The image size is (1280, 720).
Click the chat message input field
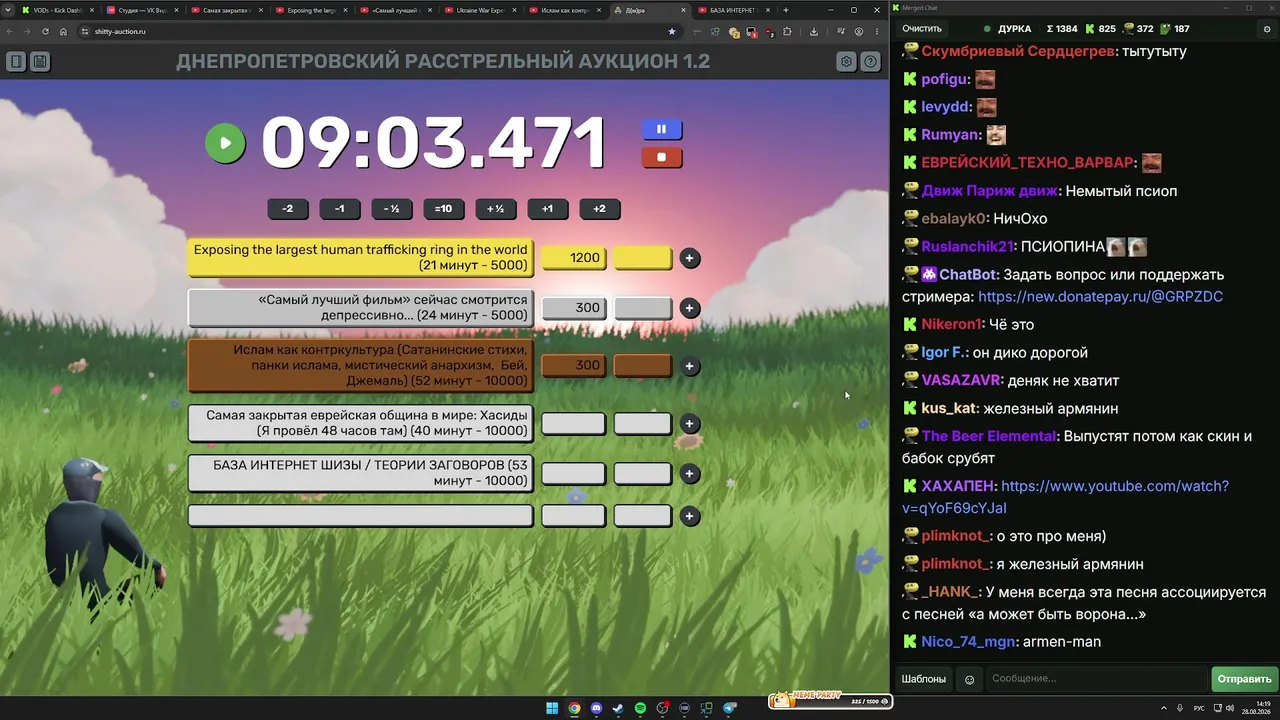(x=1097, y=679)
